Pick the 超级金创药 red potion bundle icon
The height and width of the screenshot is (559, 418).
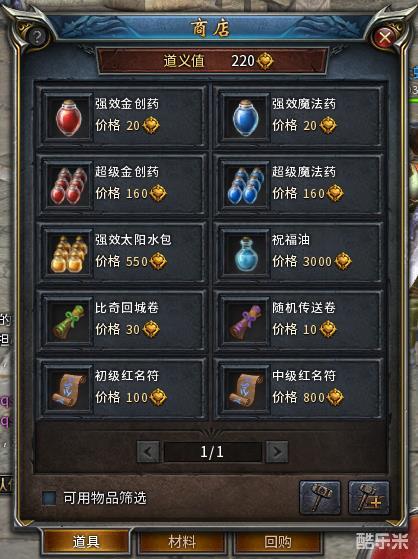pyautogui.click(x=68, y=186)
